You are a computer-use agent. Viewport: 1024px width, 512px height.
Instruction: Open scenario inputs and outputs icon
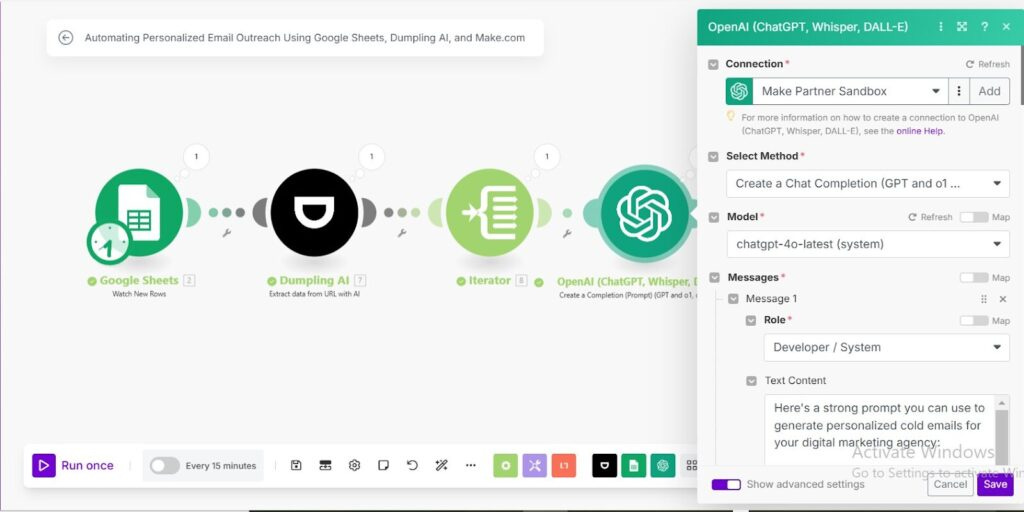(325, 466)
